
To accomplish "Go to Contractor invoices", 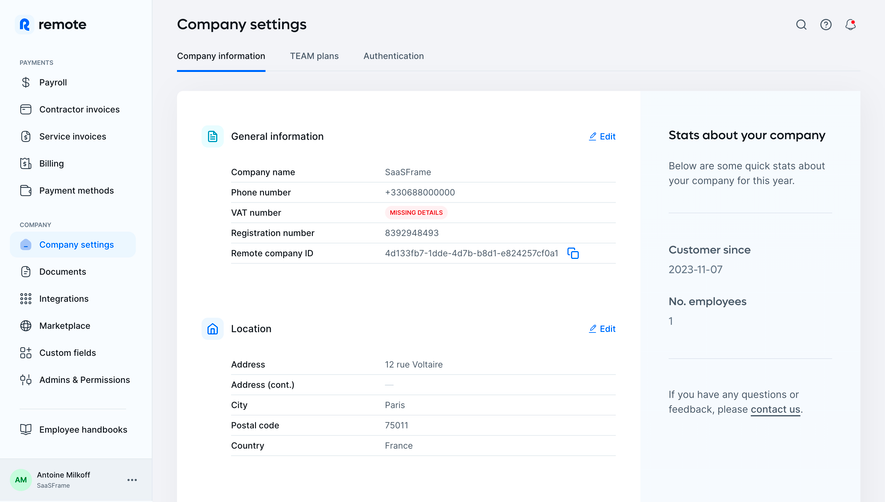I will pyautogui.click(x=80, y=110).
